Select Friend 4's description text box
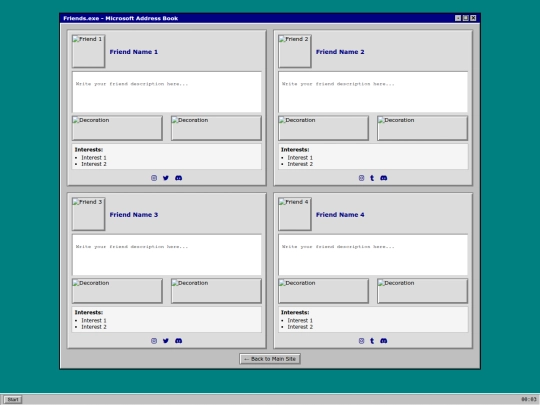 pos(373,255)
